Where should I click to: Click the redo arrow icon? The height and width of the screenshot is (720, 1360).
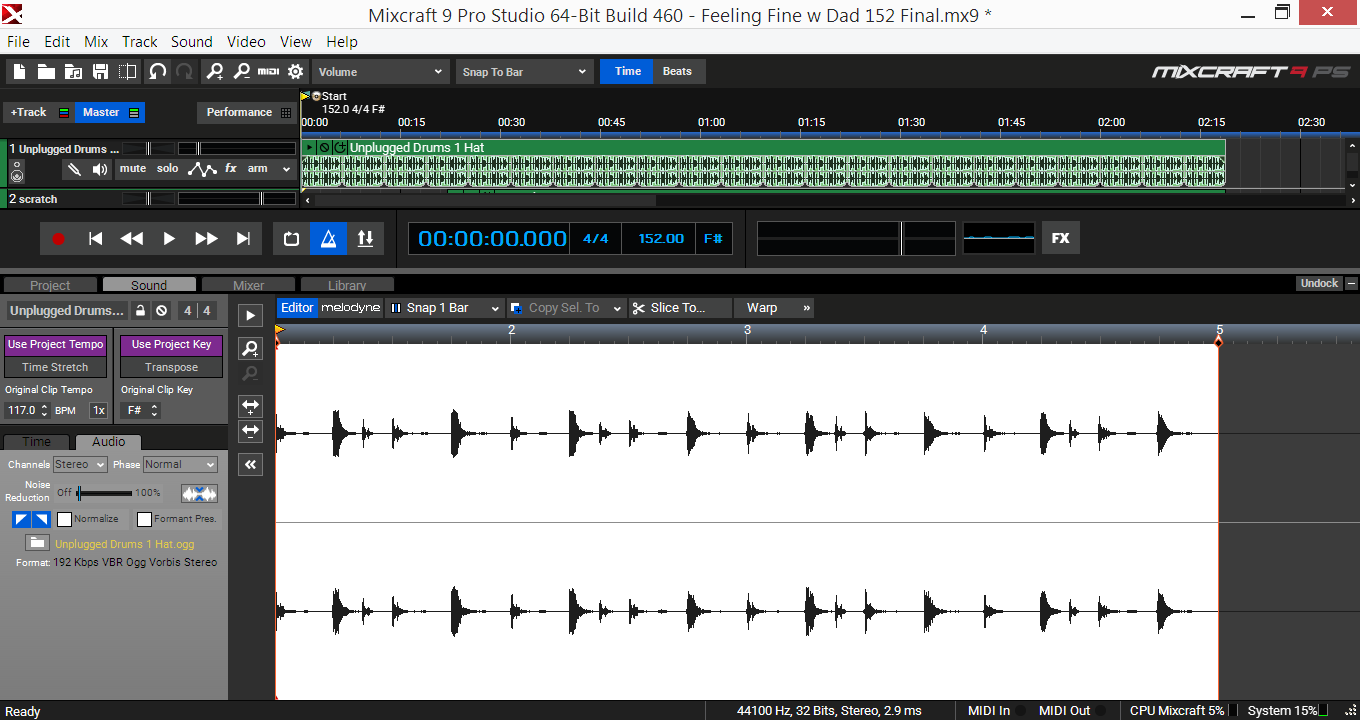click(x=184, y=71)
